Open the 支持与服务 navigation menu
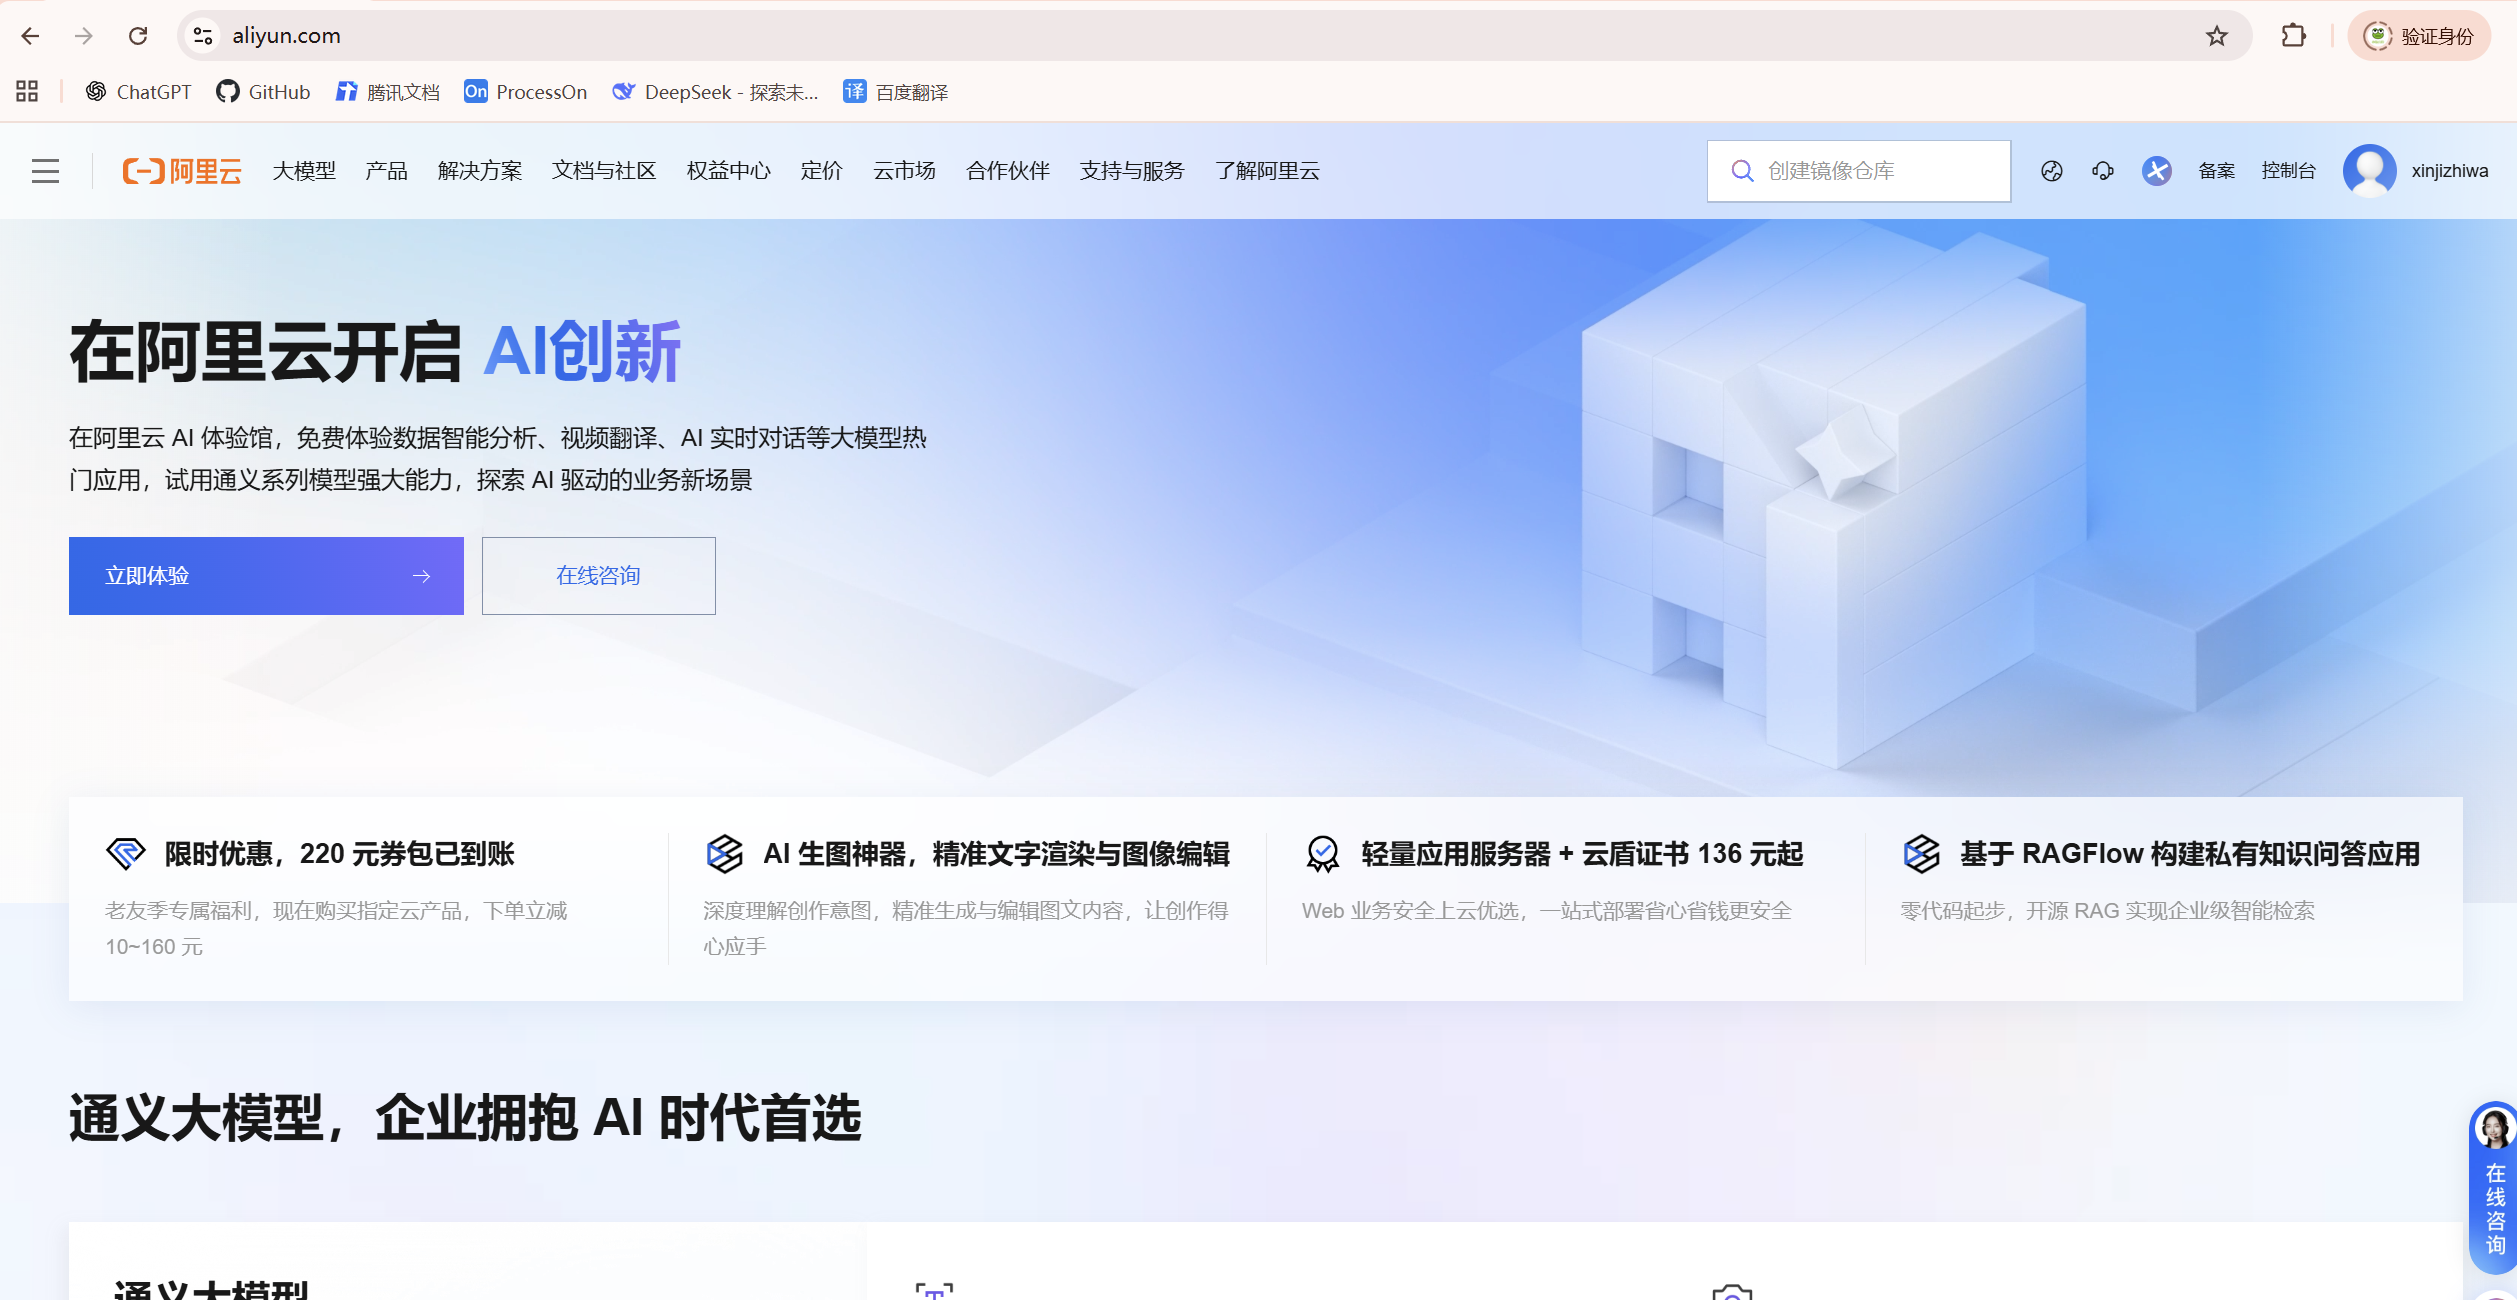This screenshot has width=2517, height=1300. (1132, 171)
